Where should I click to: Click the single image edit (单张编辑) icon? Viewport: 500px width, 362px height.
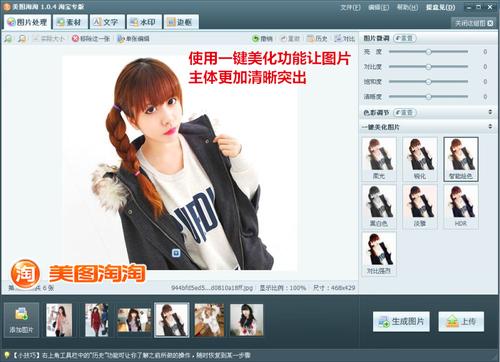[120, 39]
